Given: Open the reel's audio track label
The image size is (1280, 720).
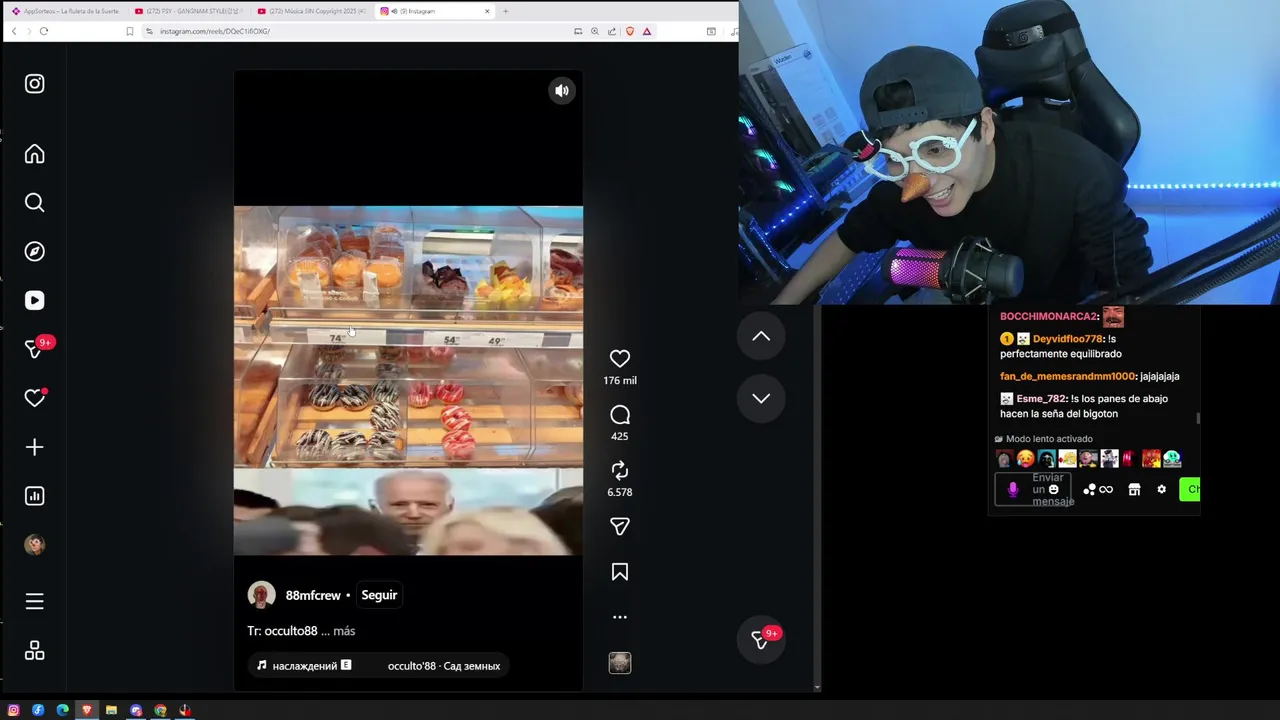Looking at the screenshot, I should coord(378,666).
